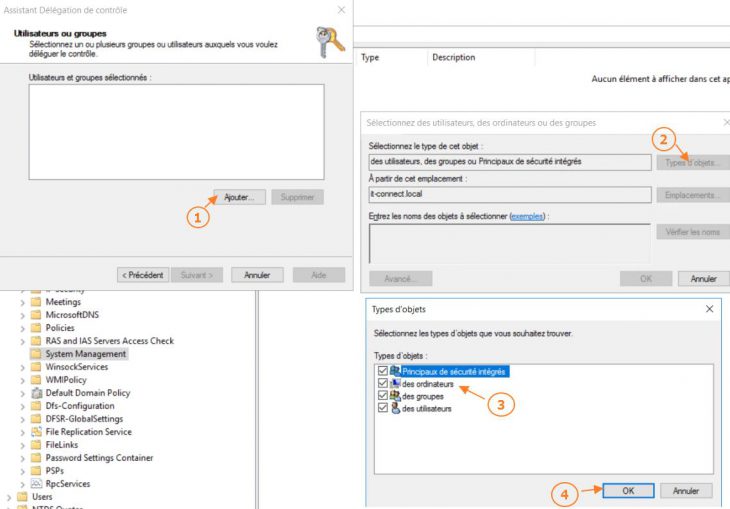Expand the Users tree node

[x=10, y=497]
